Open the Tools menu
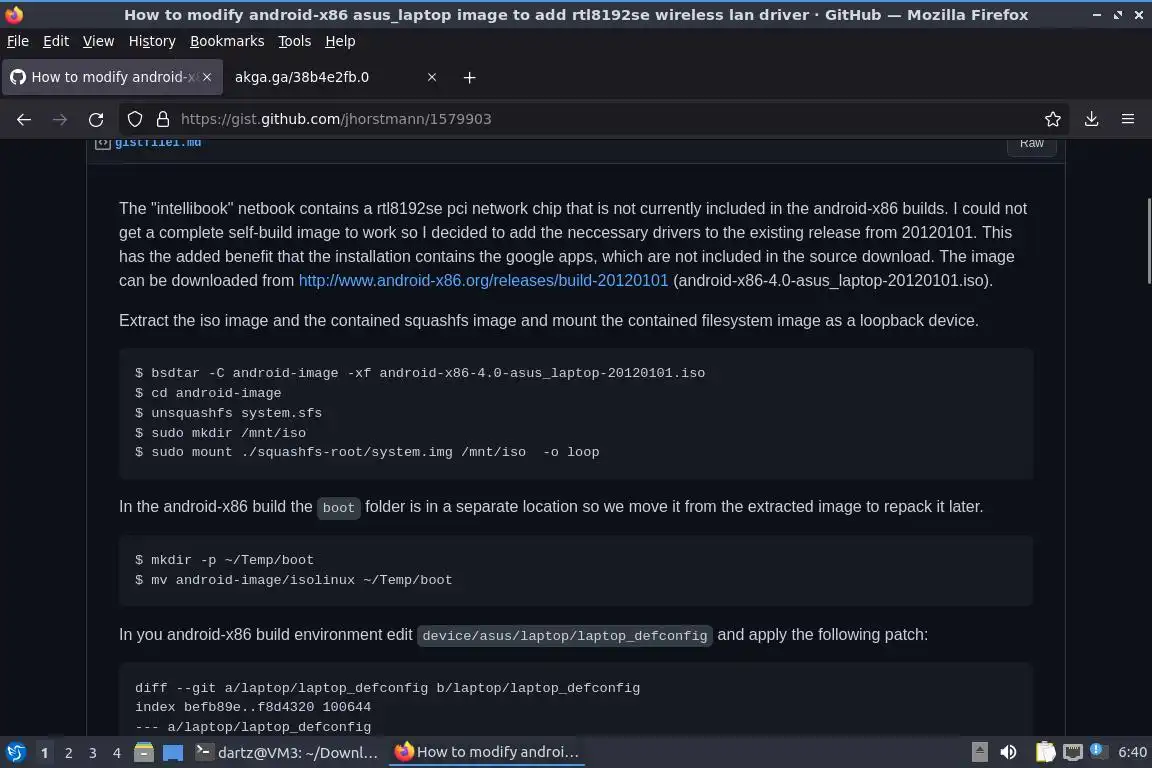Screen dimensions: 1152x768 click(295, 41)
